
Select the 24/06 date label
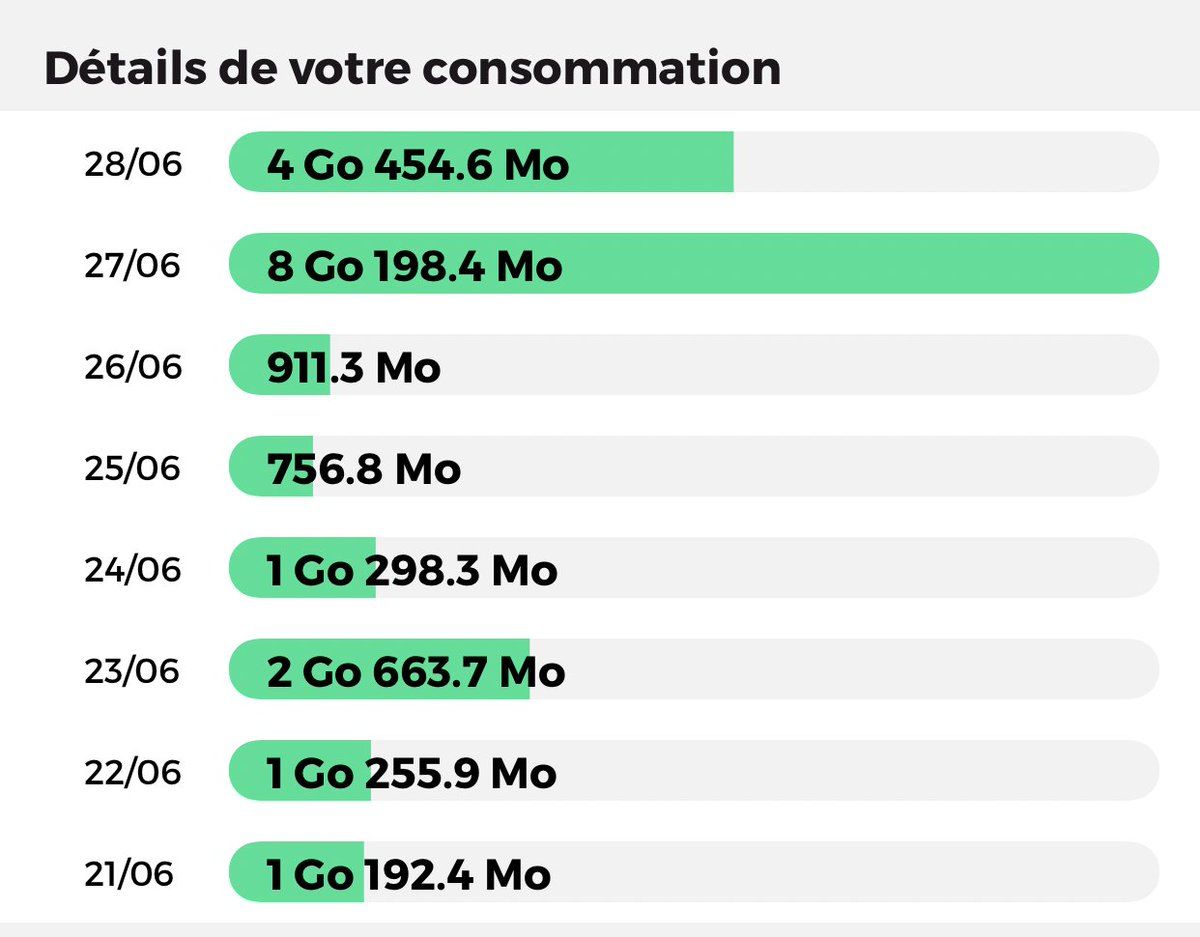[133, 569]
